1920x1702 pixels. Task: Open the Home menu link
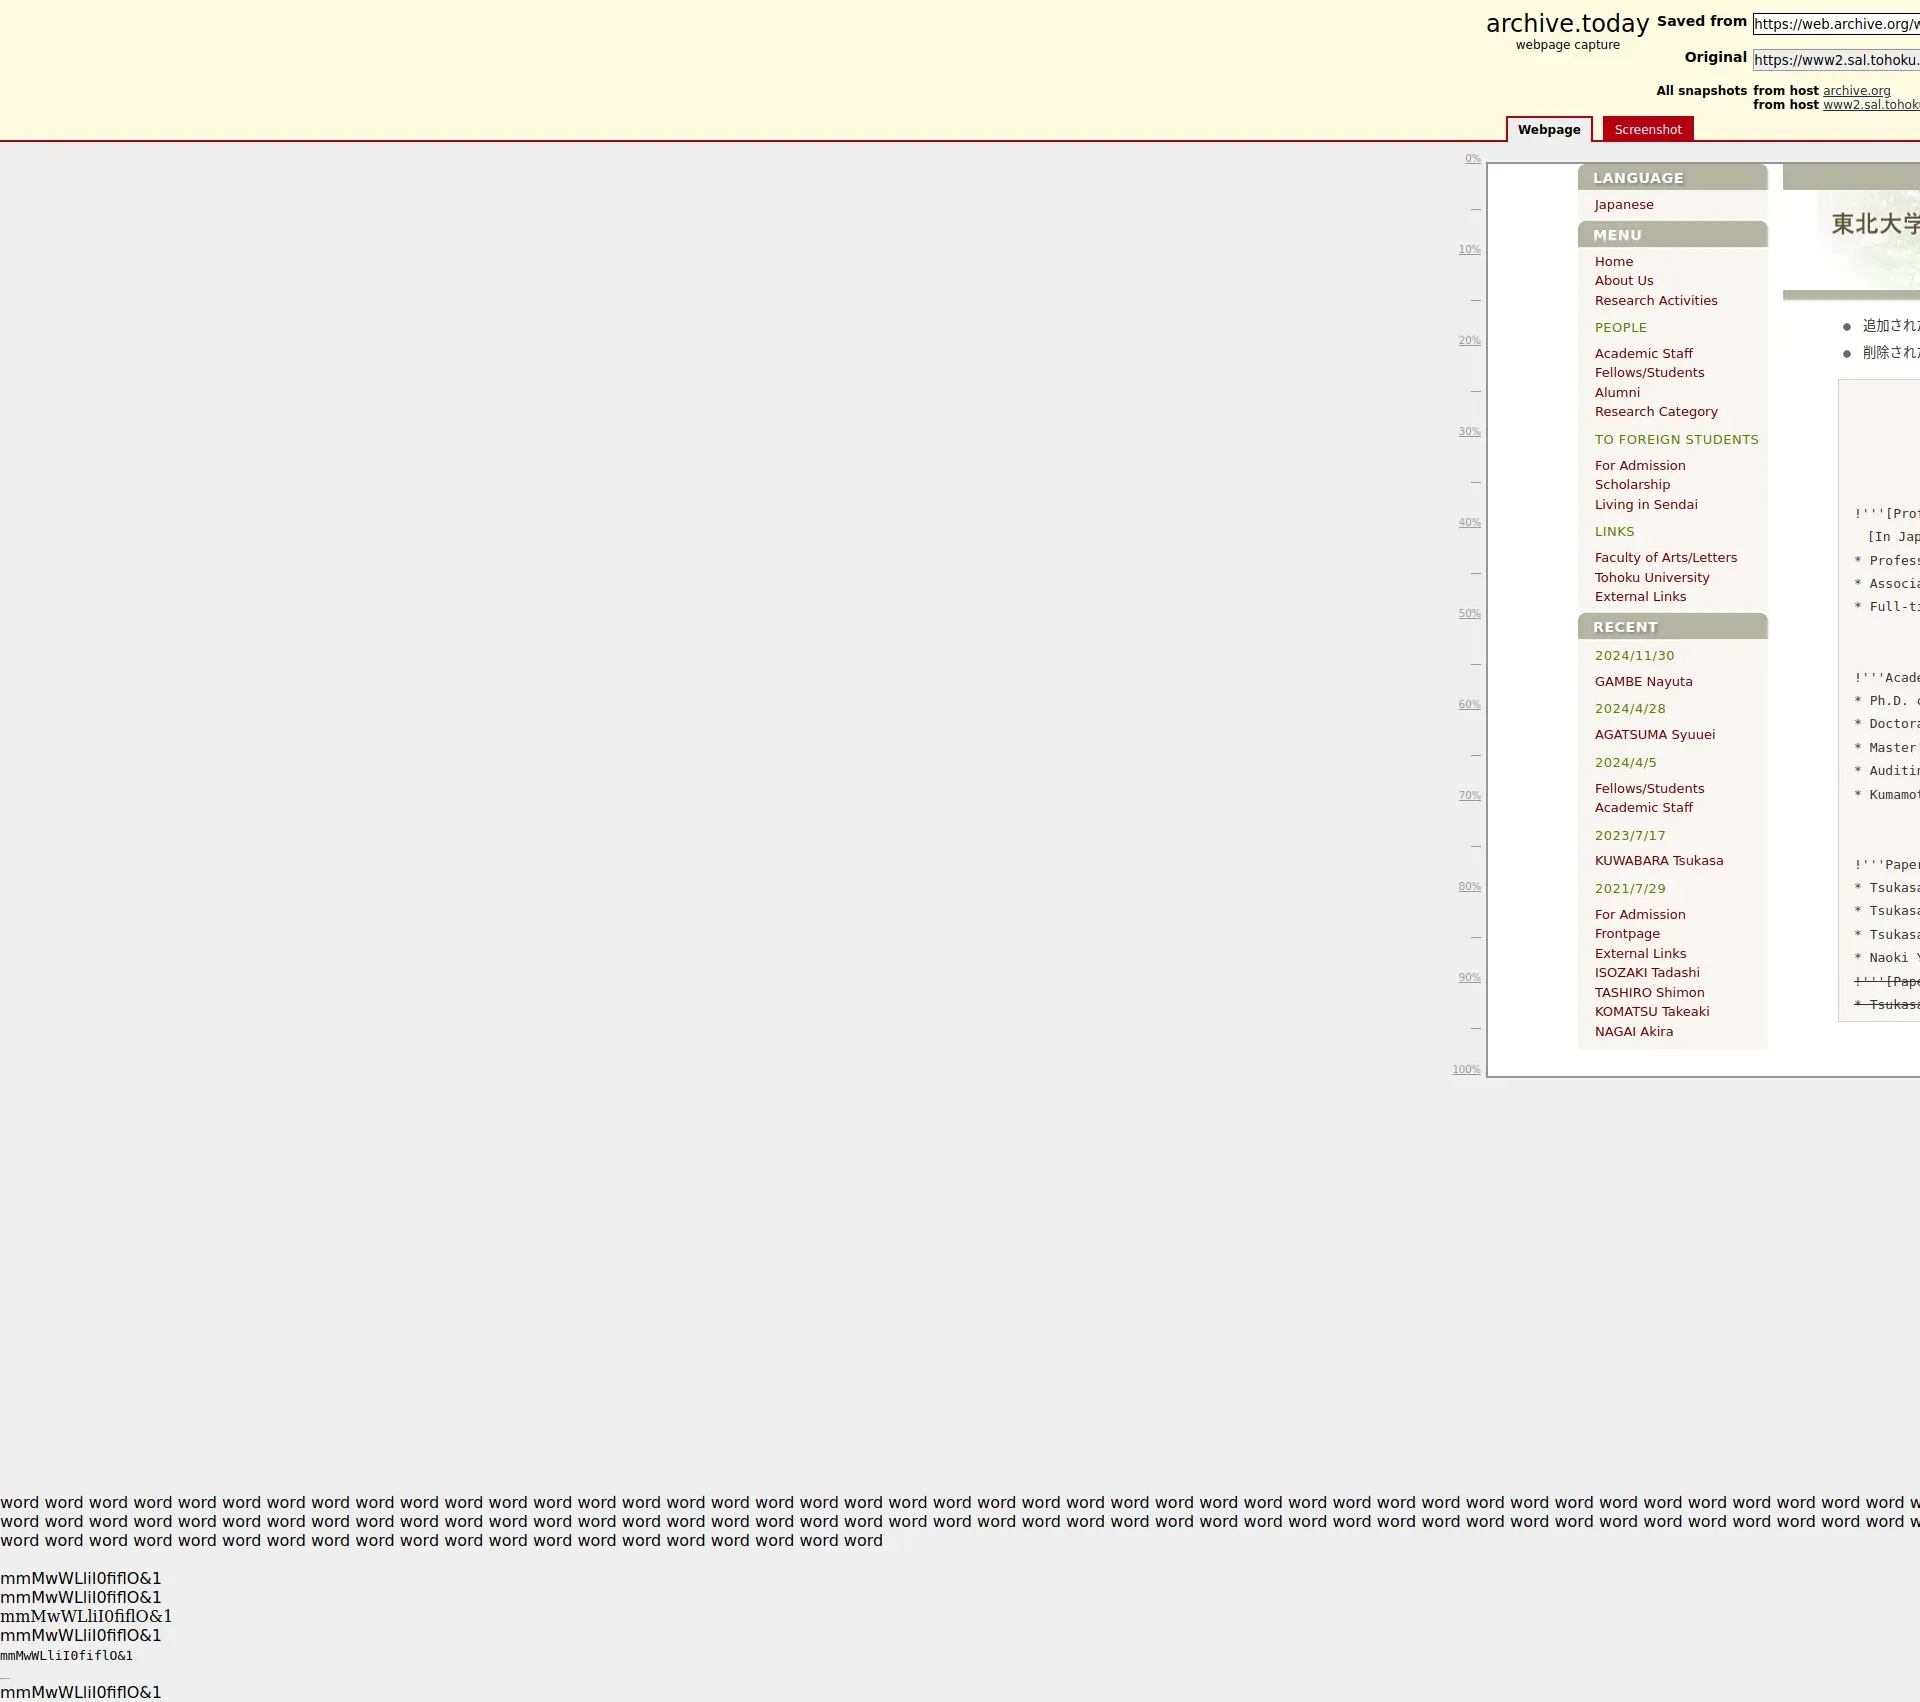tap(1613, 262)
